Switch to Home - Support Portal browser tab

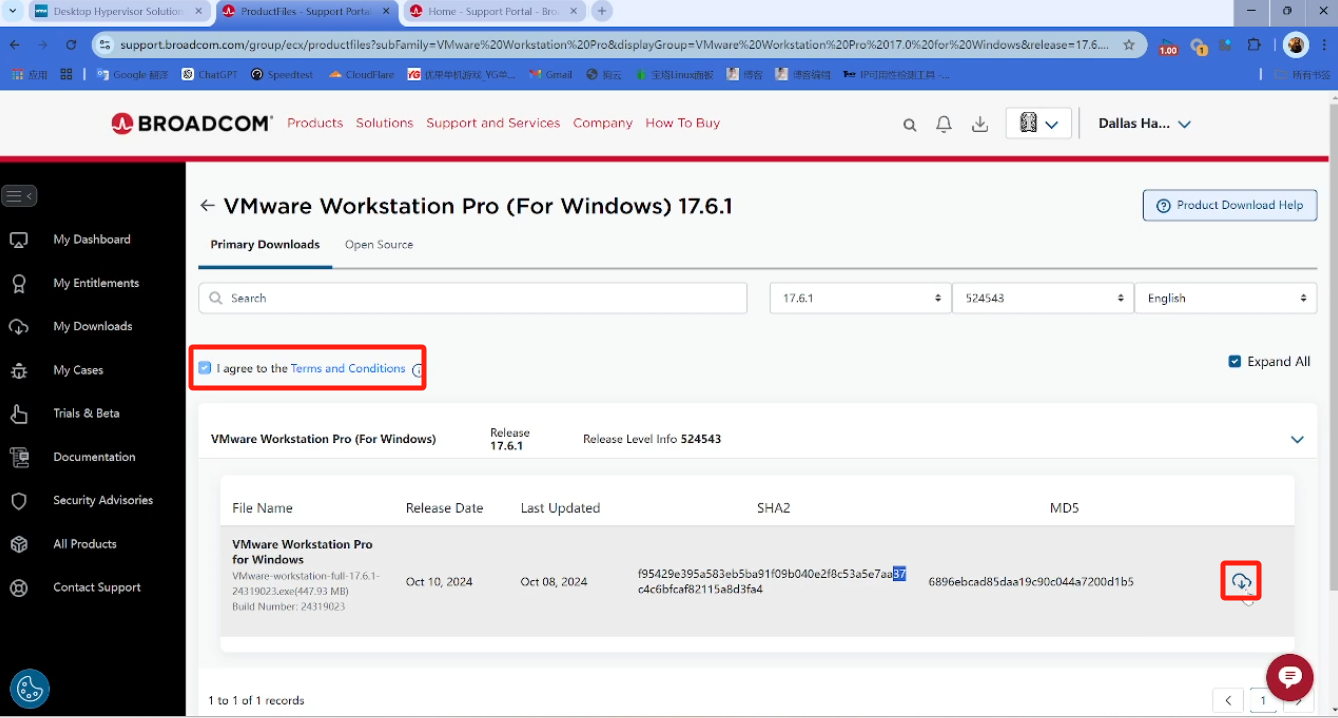[494, 12]
